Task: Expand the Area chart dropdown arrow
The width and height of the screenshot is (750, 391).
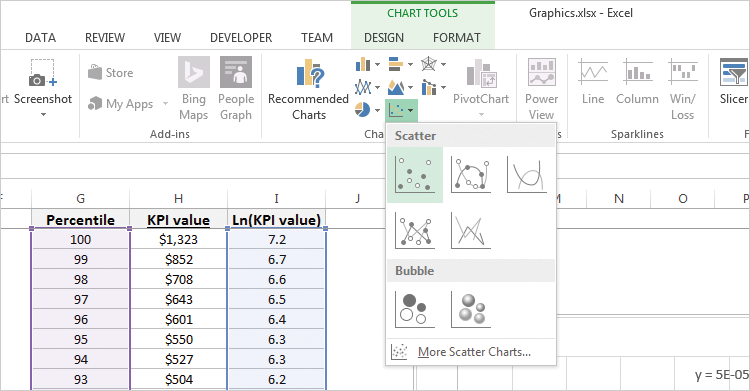Action: click(410, 87)
